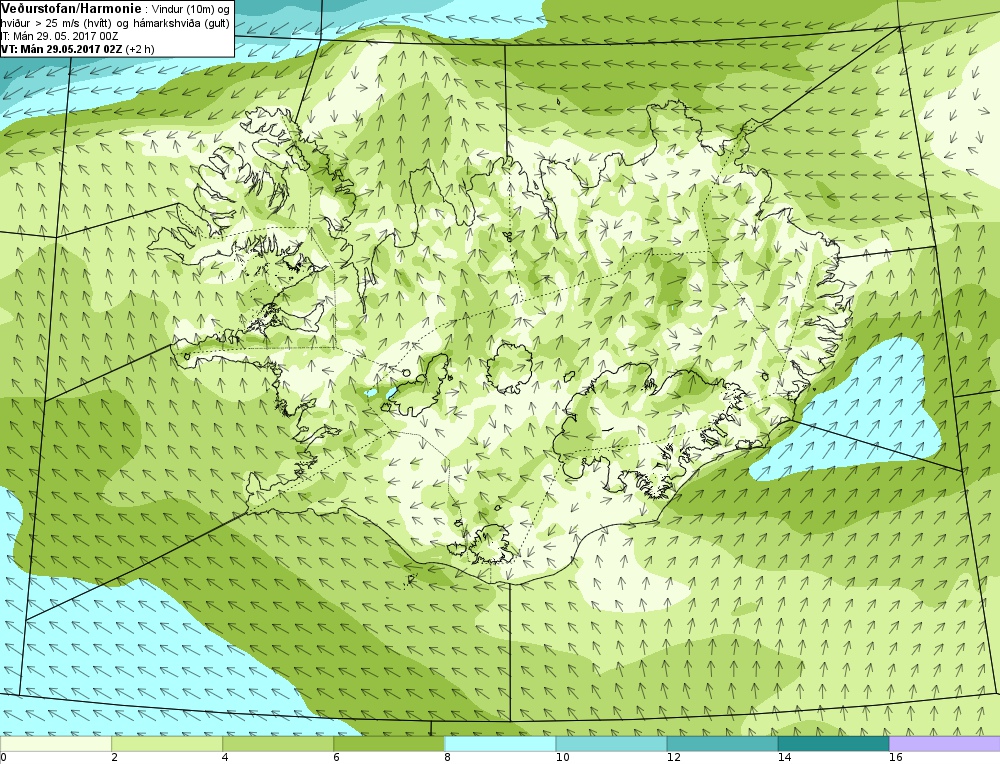Click the legend scale label '16'
This screenshot has height=764, width=1000.
[895, 758]
